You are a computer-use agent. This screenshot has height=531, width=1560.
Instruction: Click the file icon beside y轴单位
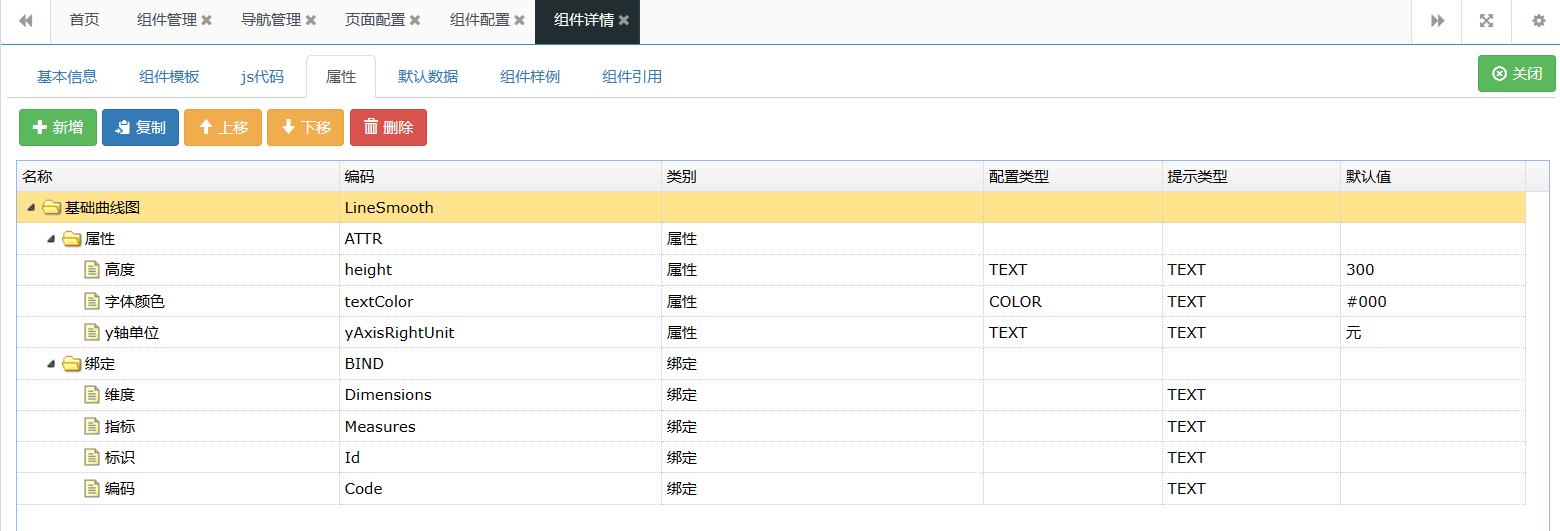[x=92, y=332]
